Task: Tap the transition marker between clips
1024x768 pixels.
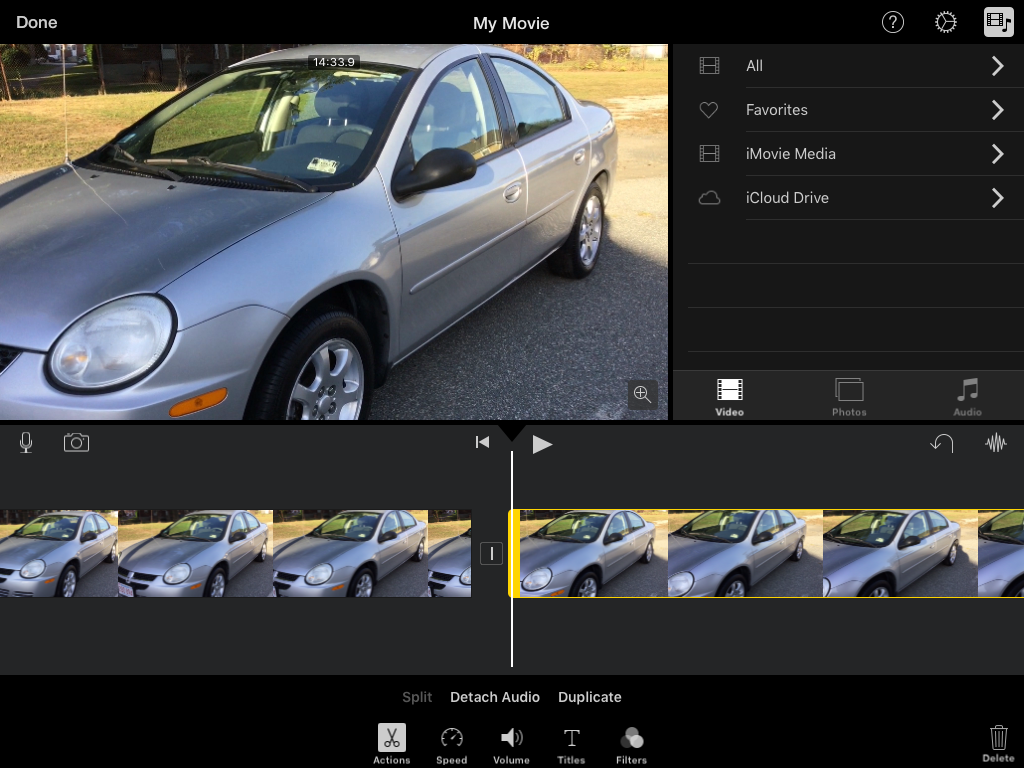Action: click(491, 553)
